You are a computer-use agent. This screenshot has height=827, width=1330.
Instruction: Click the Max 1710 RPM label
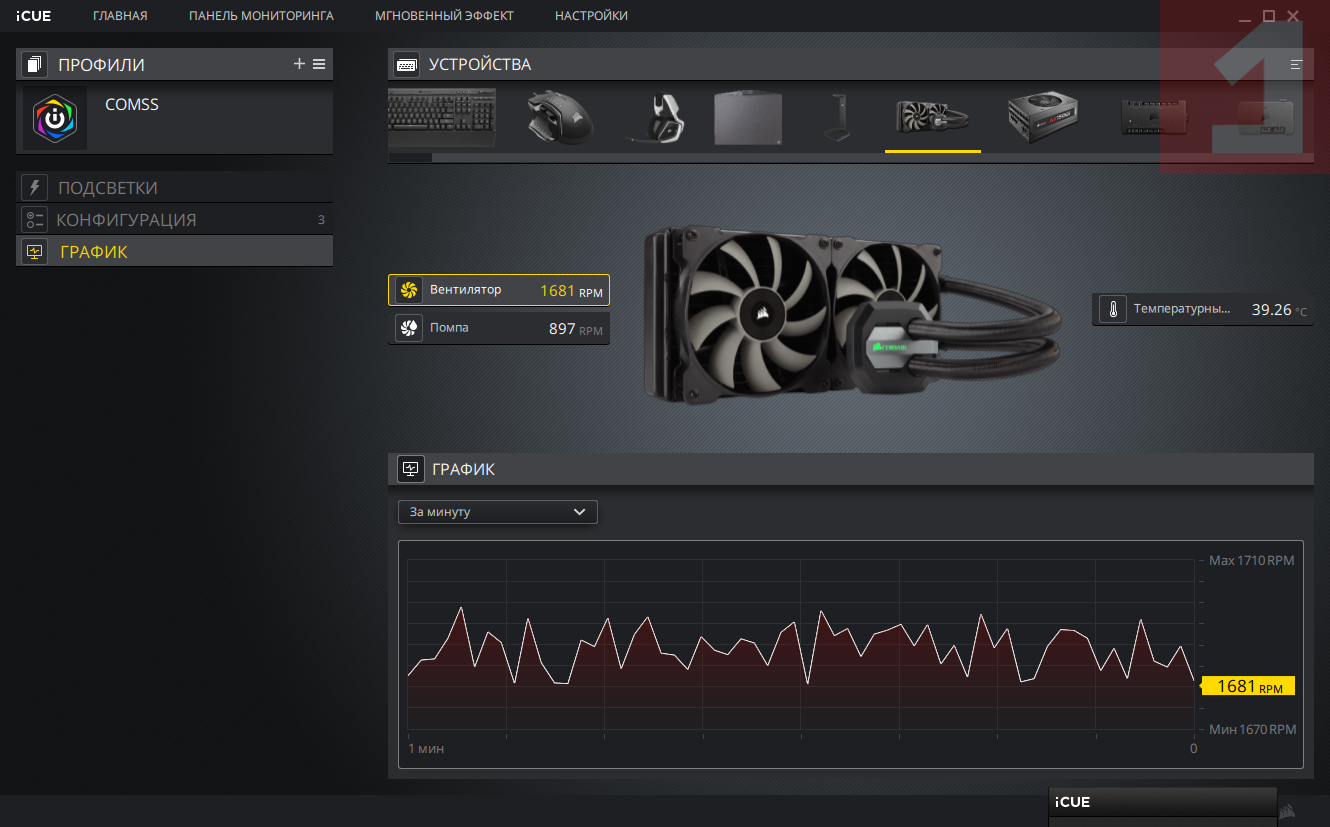pyautogui.click(x=1252, y=560)
